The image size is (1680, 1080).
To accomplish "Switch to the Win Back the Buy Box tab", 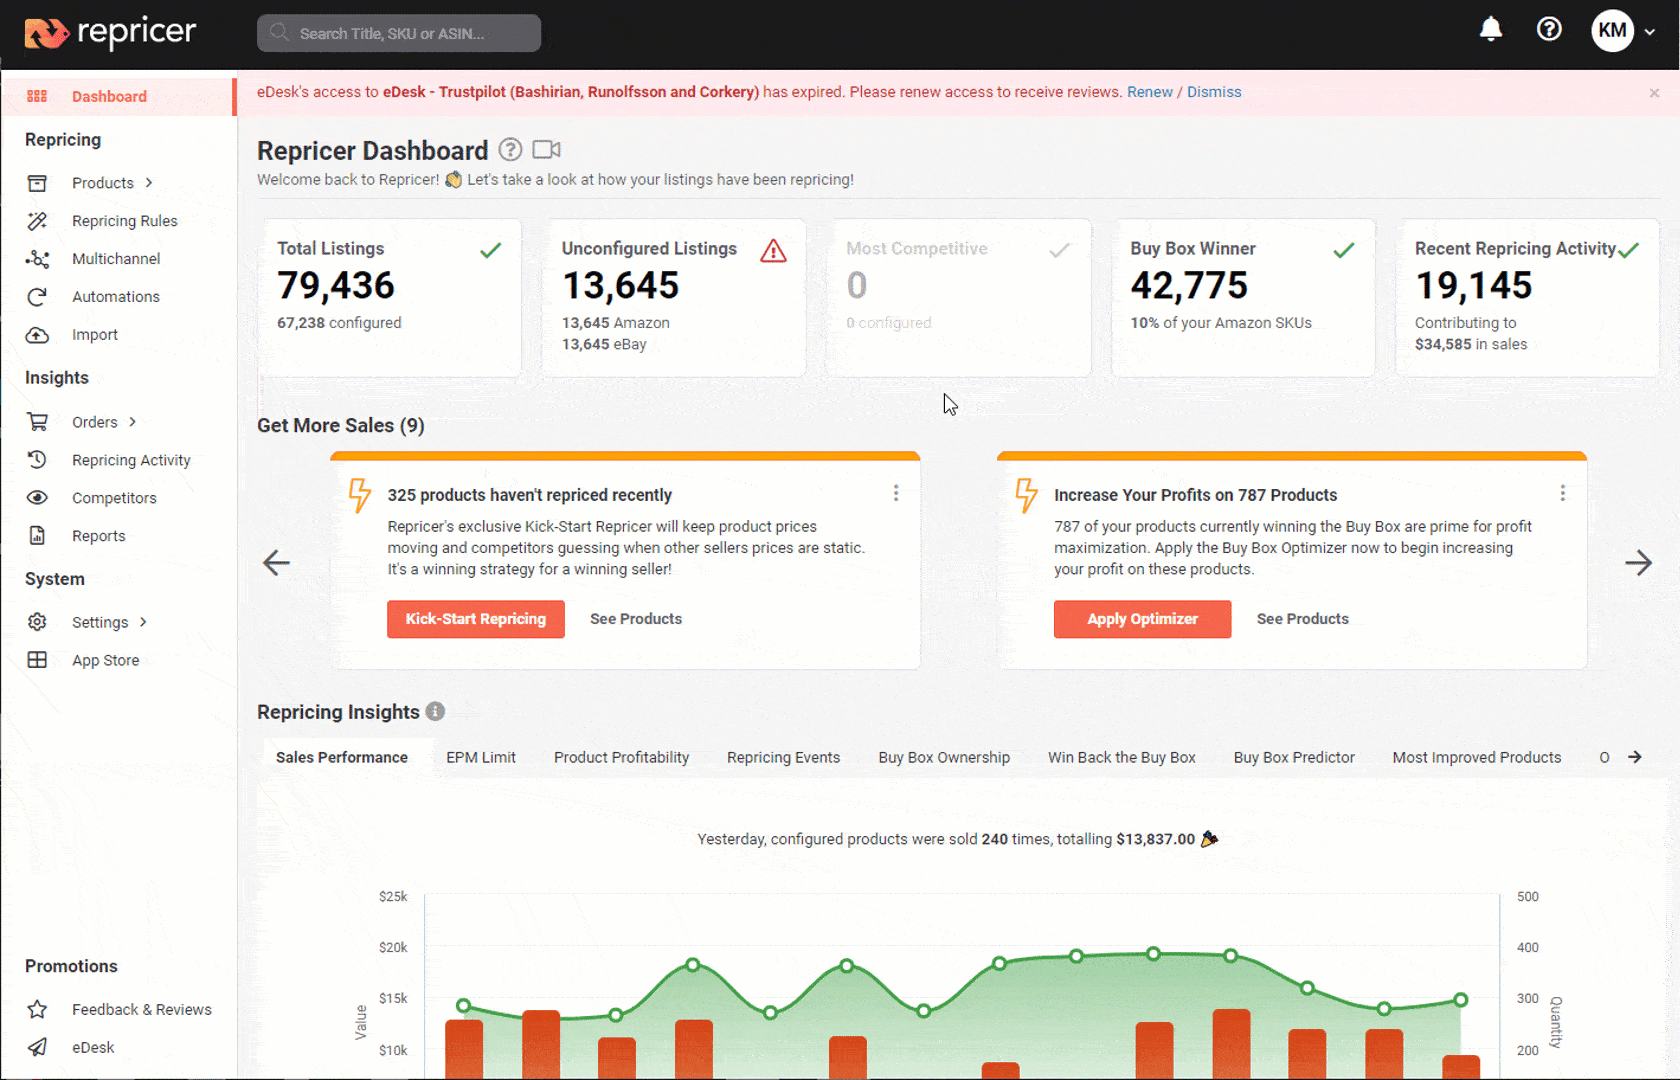I will (x=1121, y=757).
